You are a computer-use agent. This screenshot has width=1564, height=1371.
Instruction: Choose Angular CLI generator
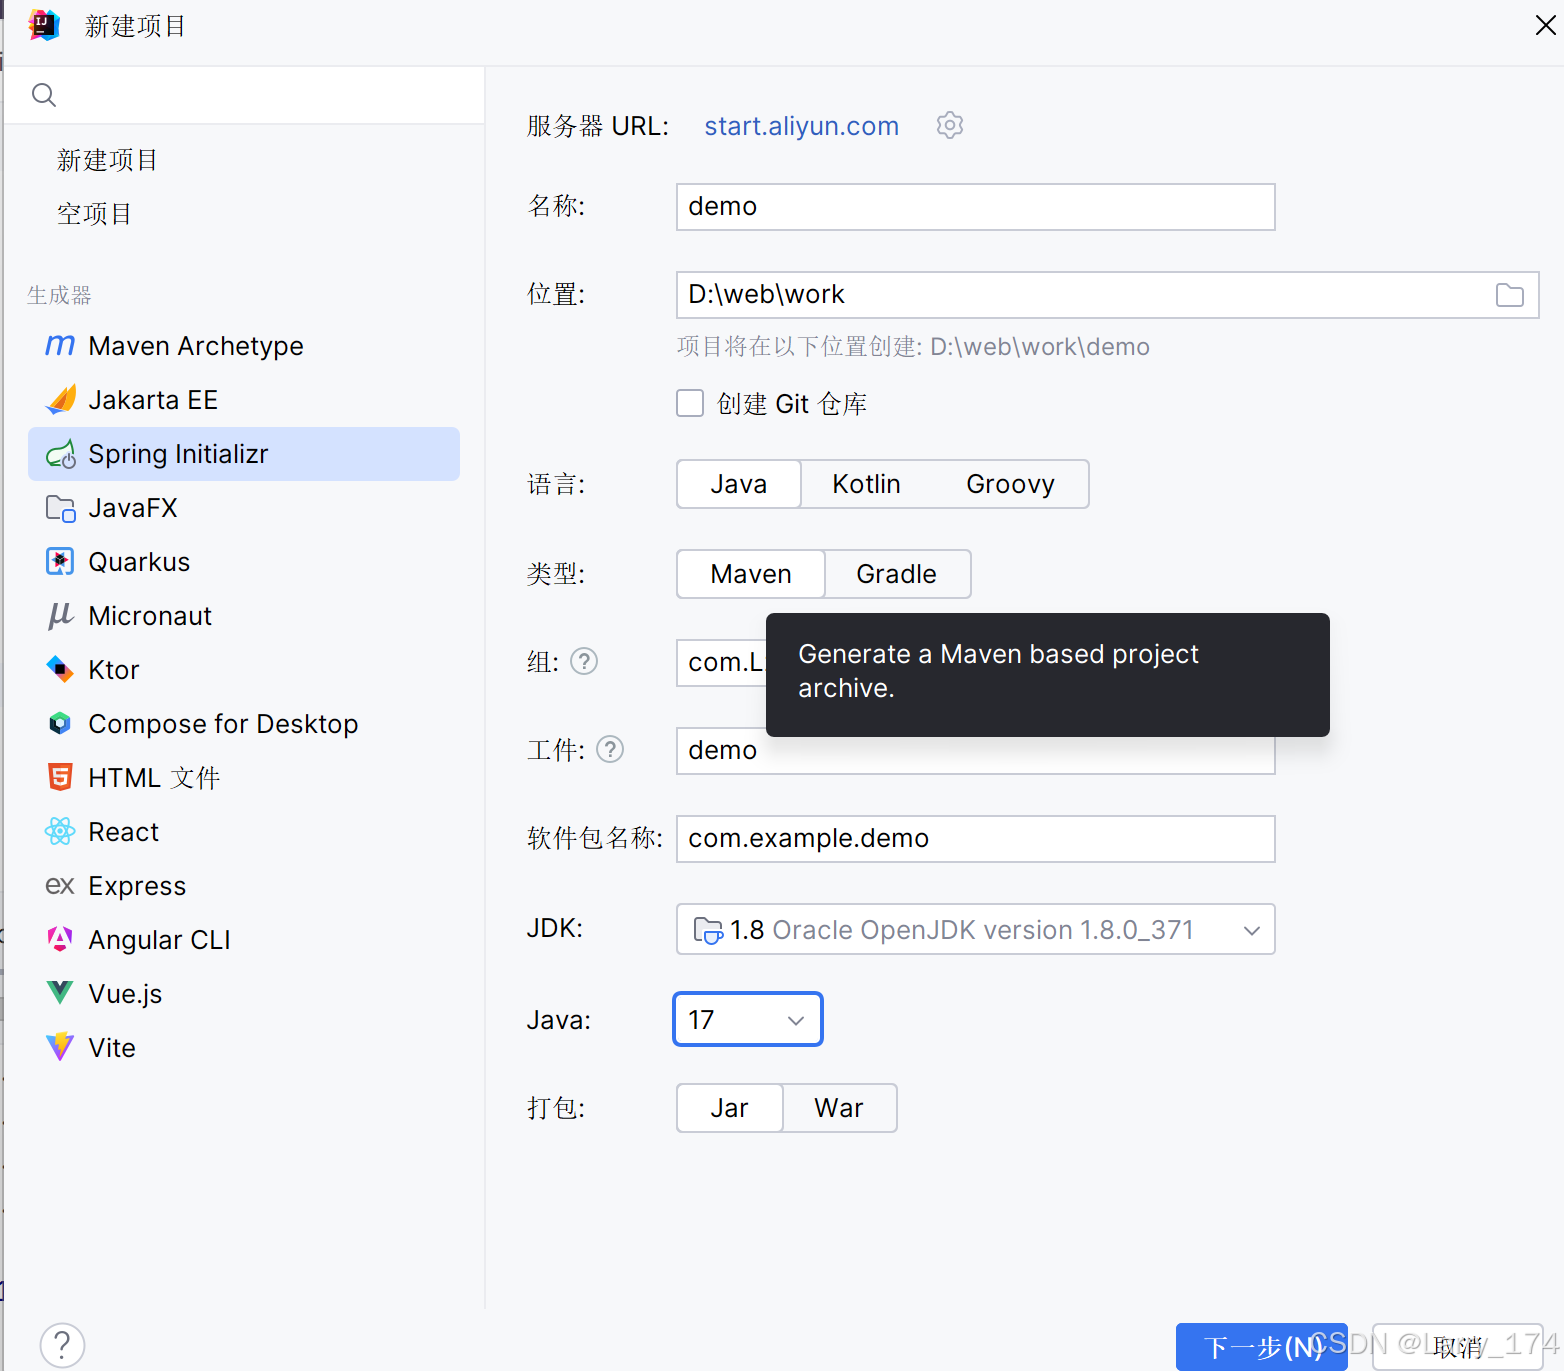pos(244,940)
